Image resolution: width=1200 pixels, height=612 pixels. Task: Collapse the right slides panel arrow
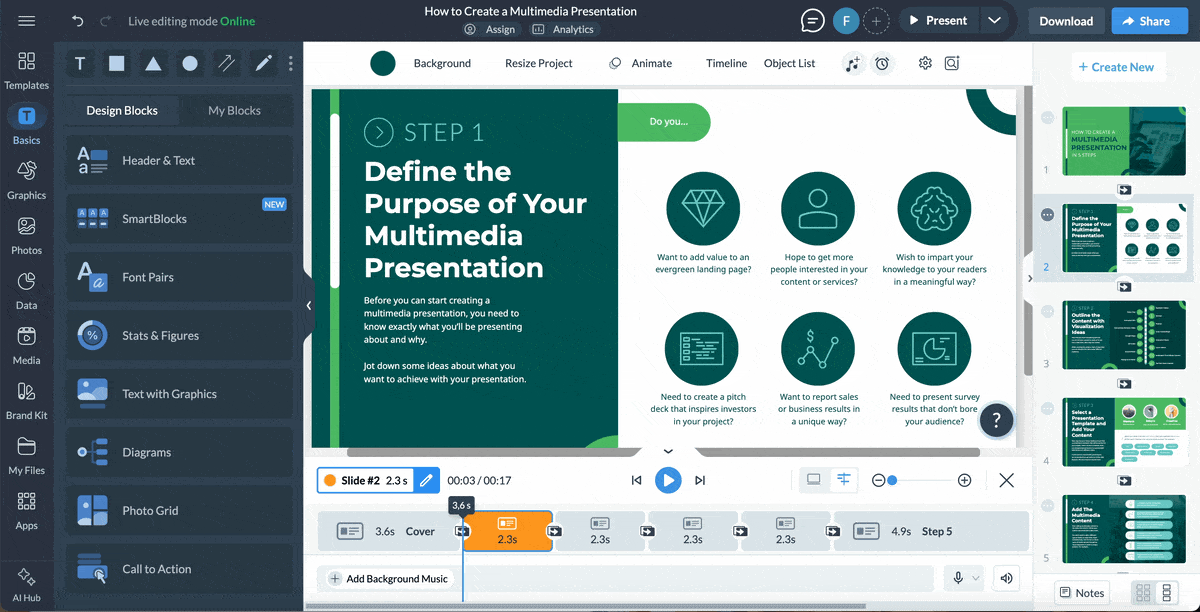1030,279
